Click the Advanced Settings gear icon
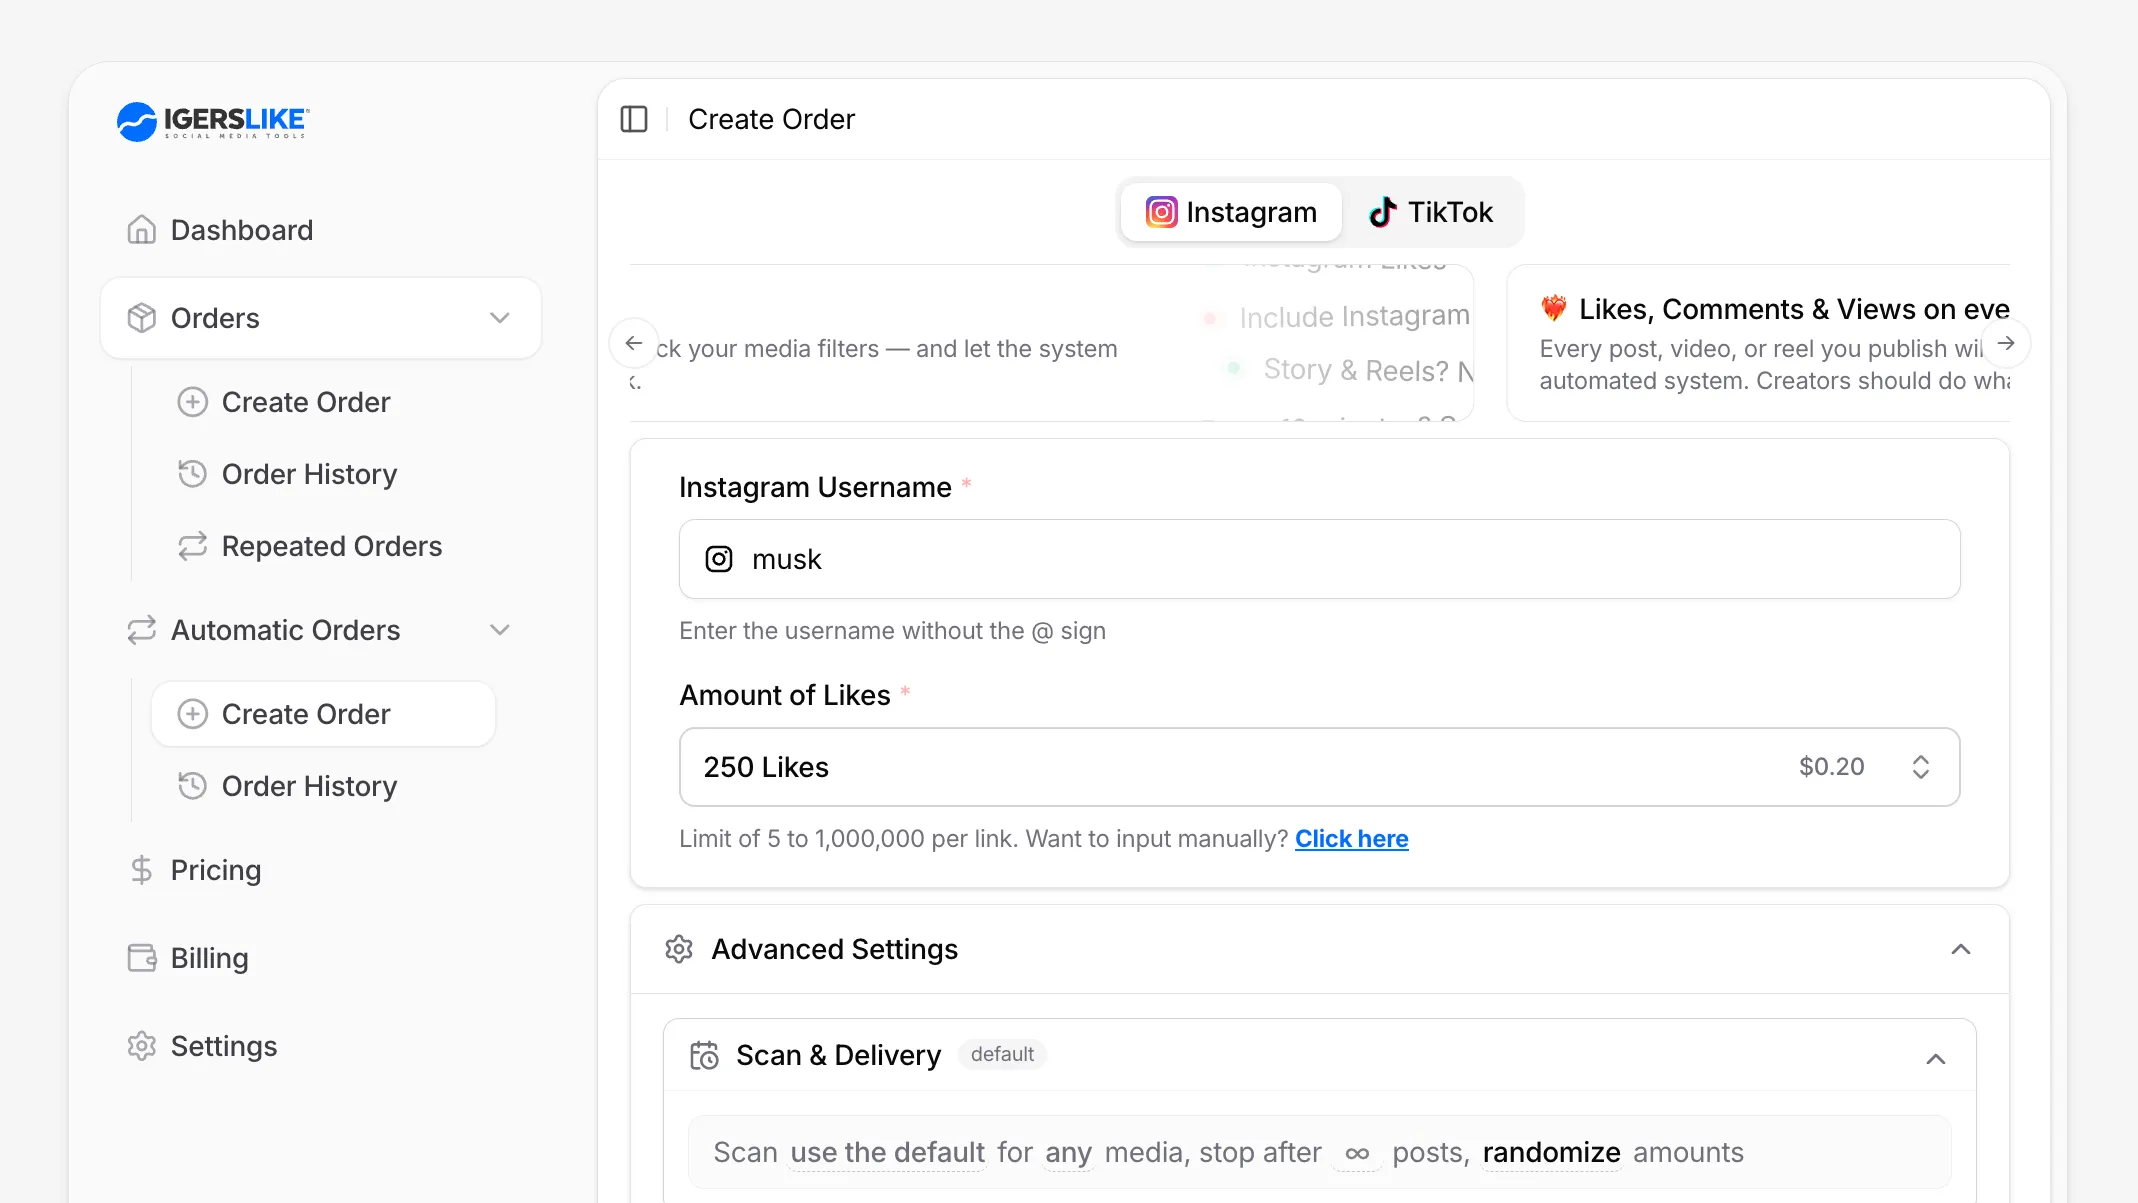Image resolution: width=2138 pixels, height=1203 pixels. click(679, 949)
